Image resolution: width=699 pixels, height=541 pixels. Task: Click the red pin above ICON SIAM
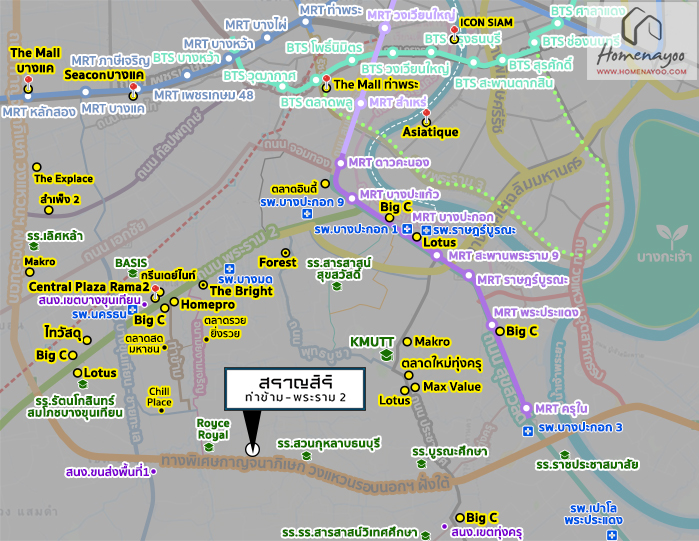click(454, 31)
